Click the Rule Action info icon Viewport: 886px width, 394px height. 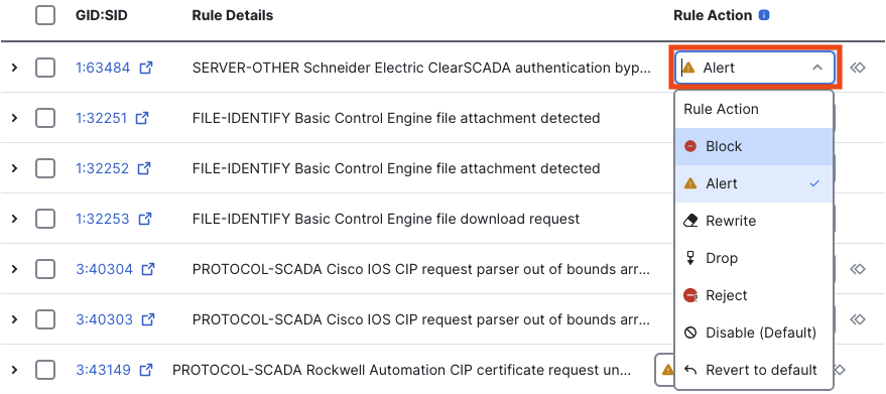pos(764,15)
